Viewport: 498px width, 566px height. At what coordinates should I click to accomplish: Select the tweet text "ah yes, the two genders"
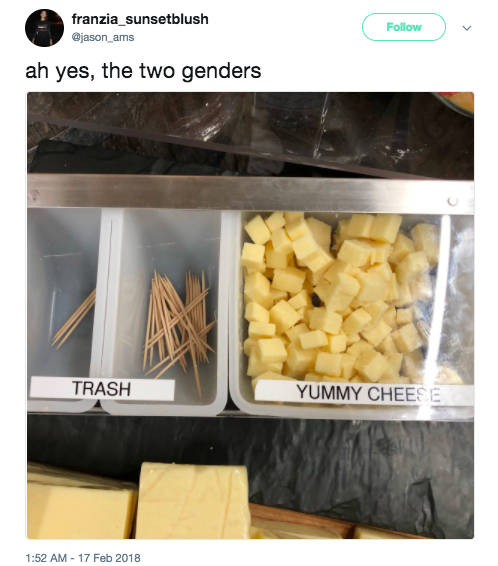coord(143,70)
